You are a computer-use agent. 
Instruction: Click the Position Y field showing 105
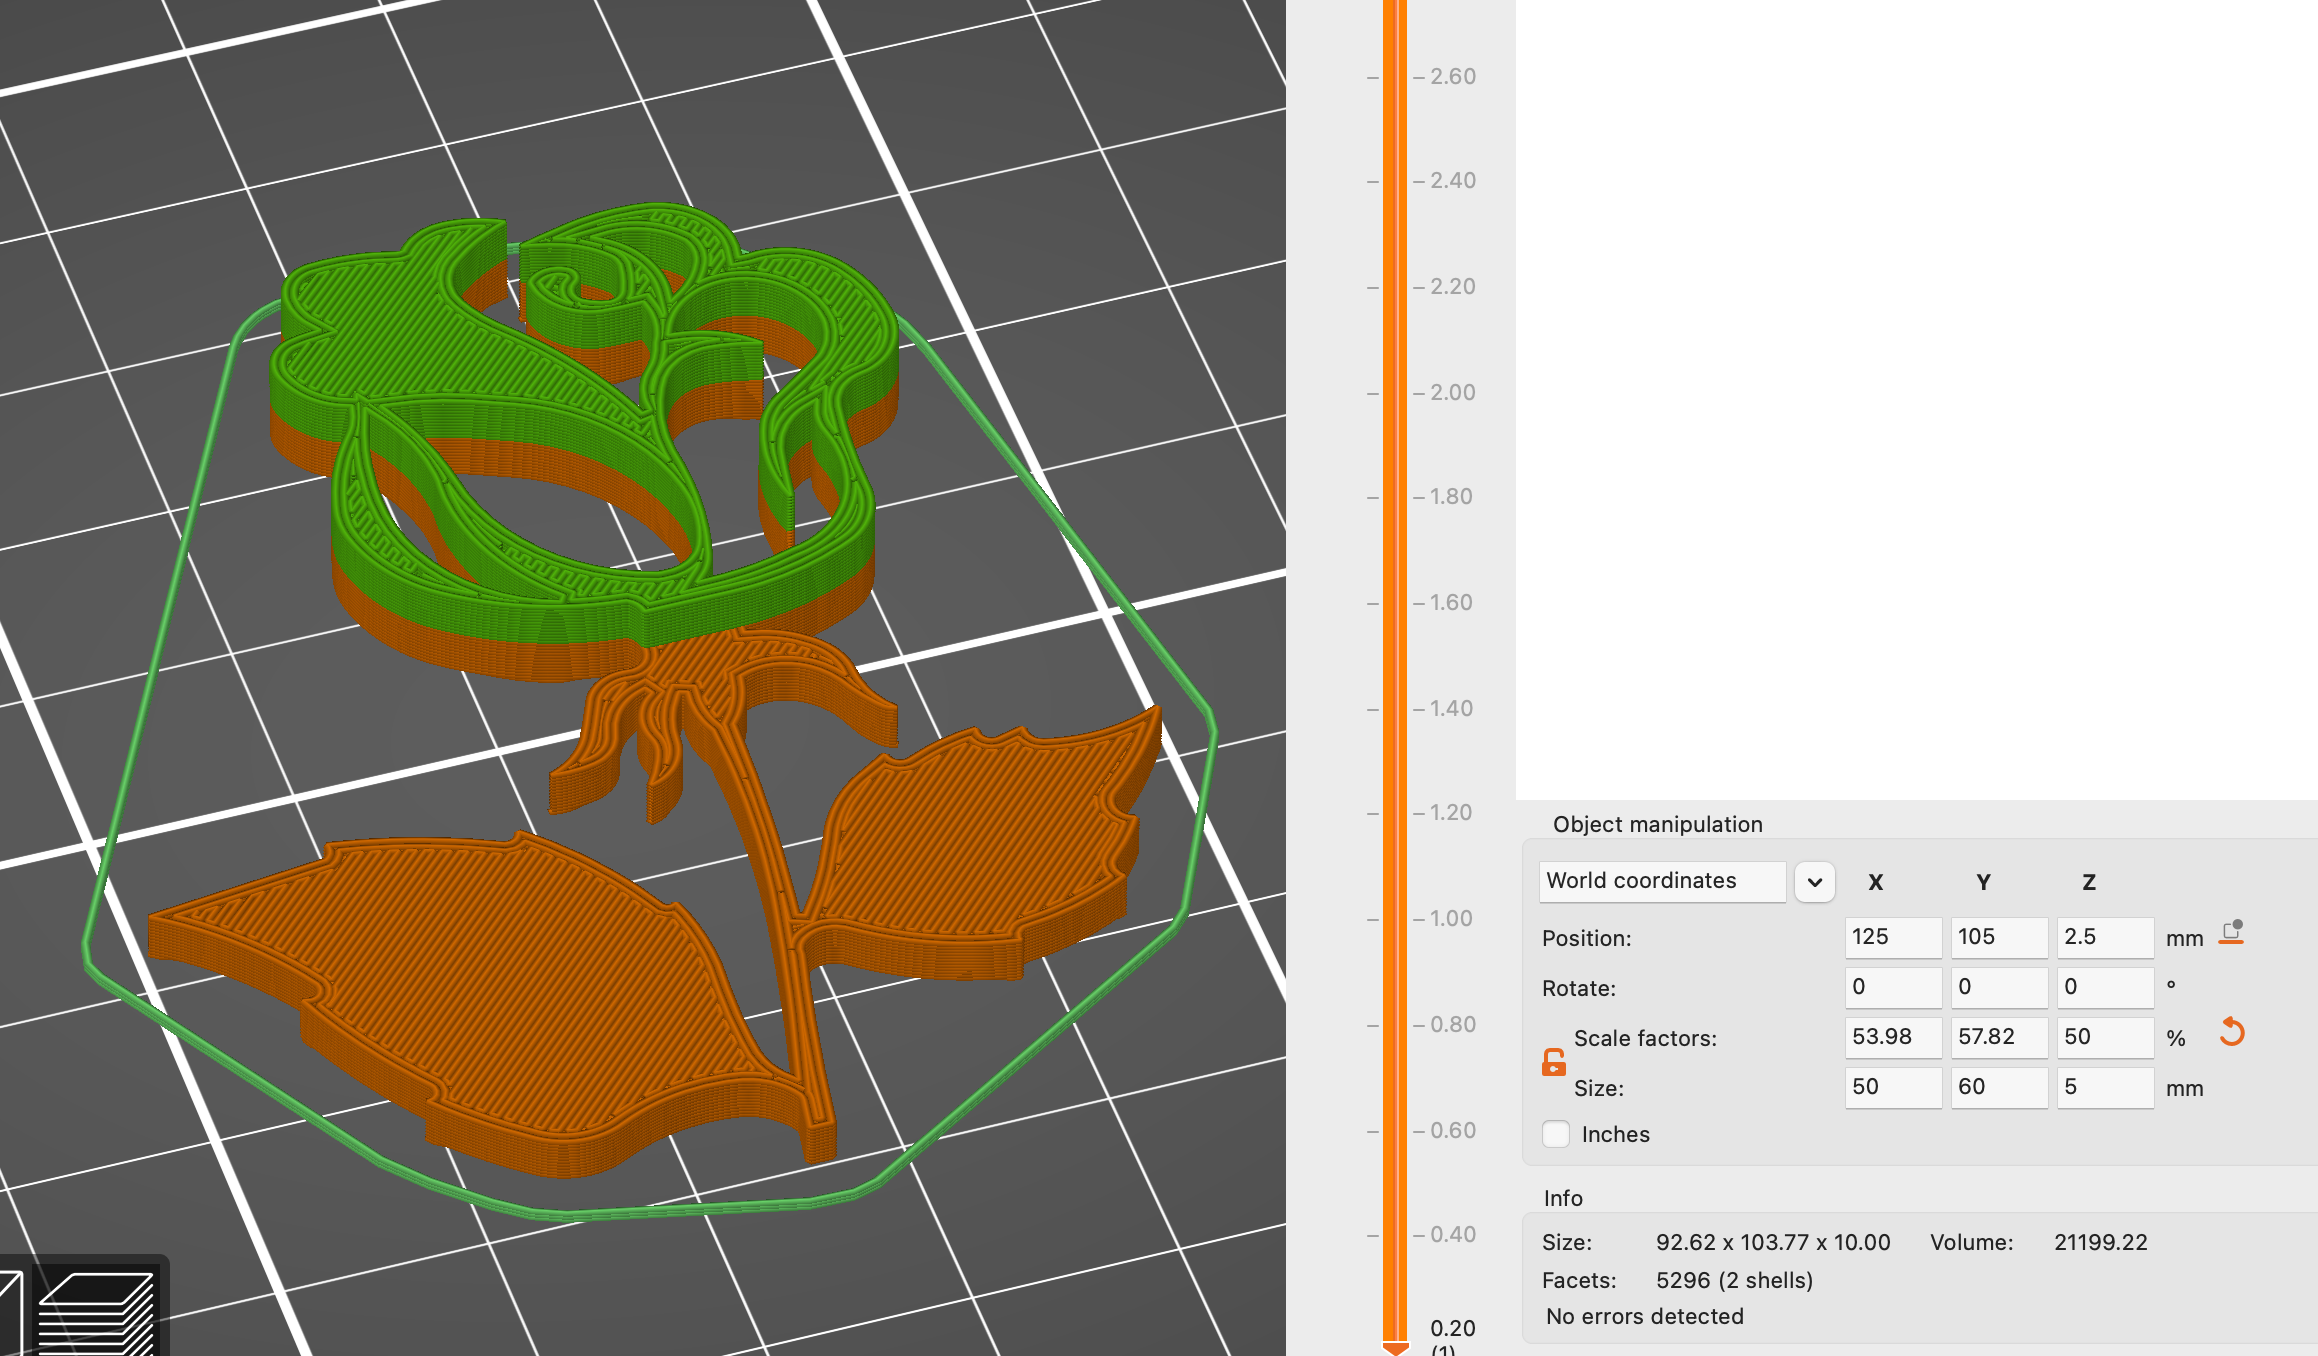point(1998,937)
